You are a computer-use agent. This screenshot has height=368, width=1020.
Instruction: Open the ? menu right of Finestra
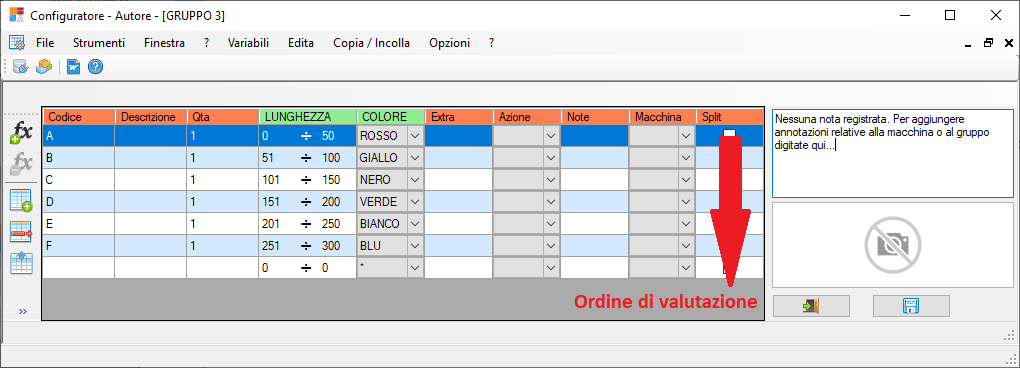pyautogui.click(x=206, y=43)
